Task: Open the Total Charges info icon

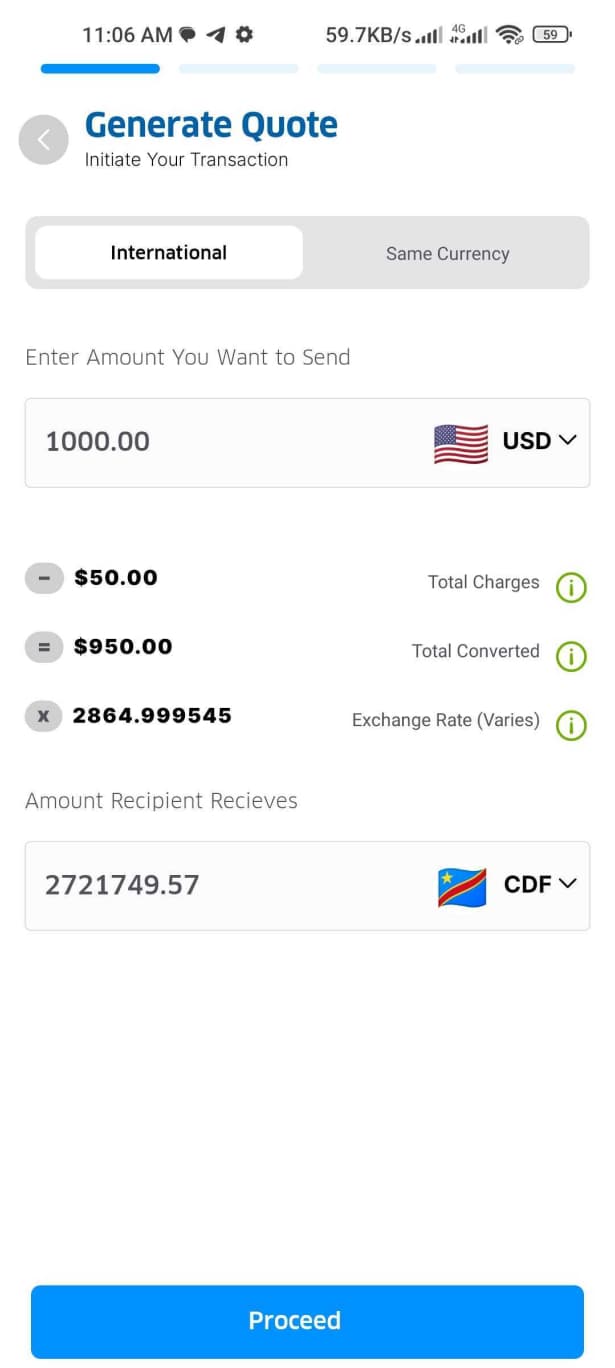Action: click(571, 588)
